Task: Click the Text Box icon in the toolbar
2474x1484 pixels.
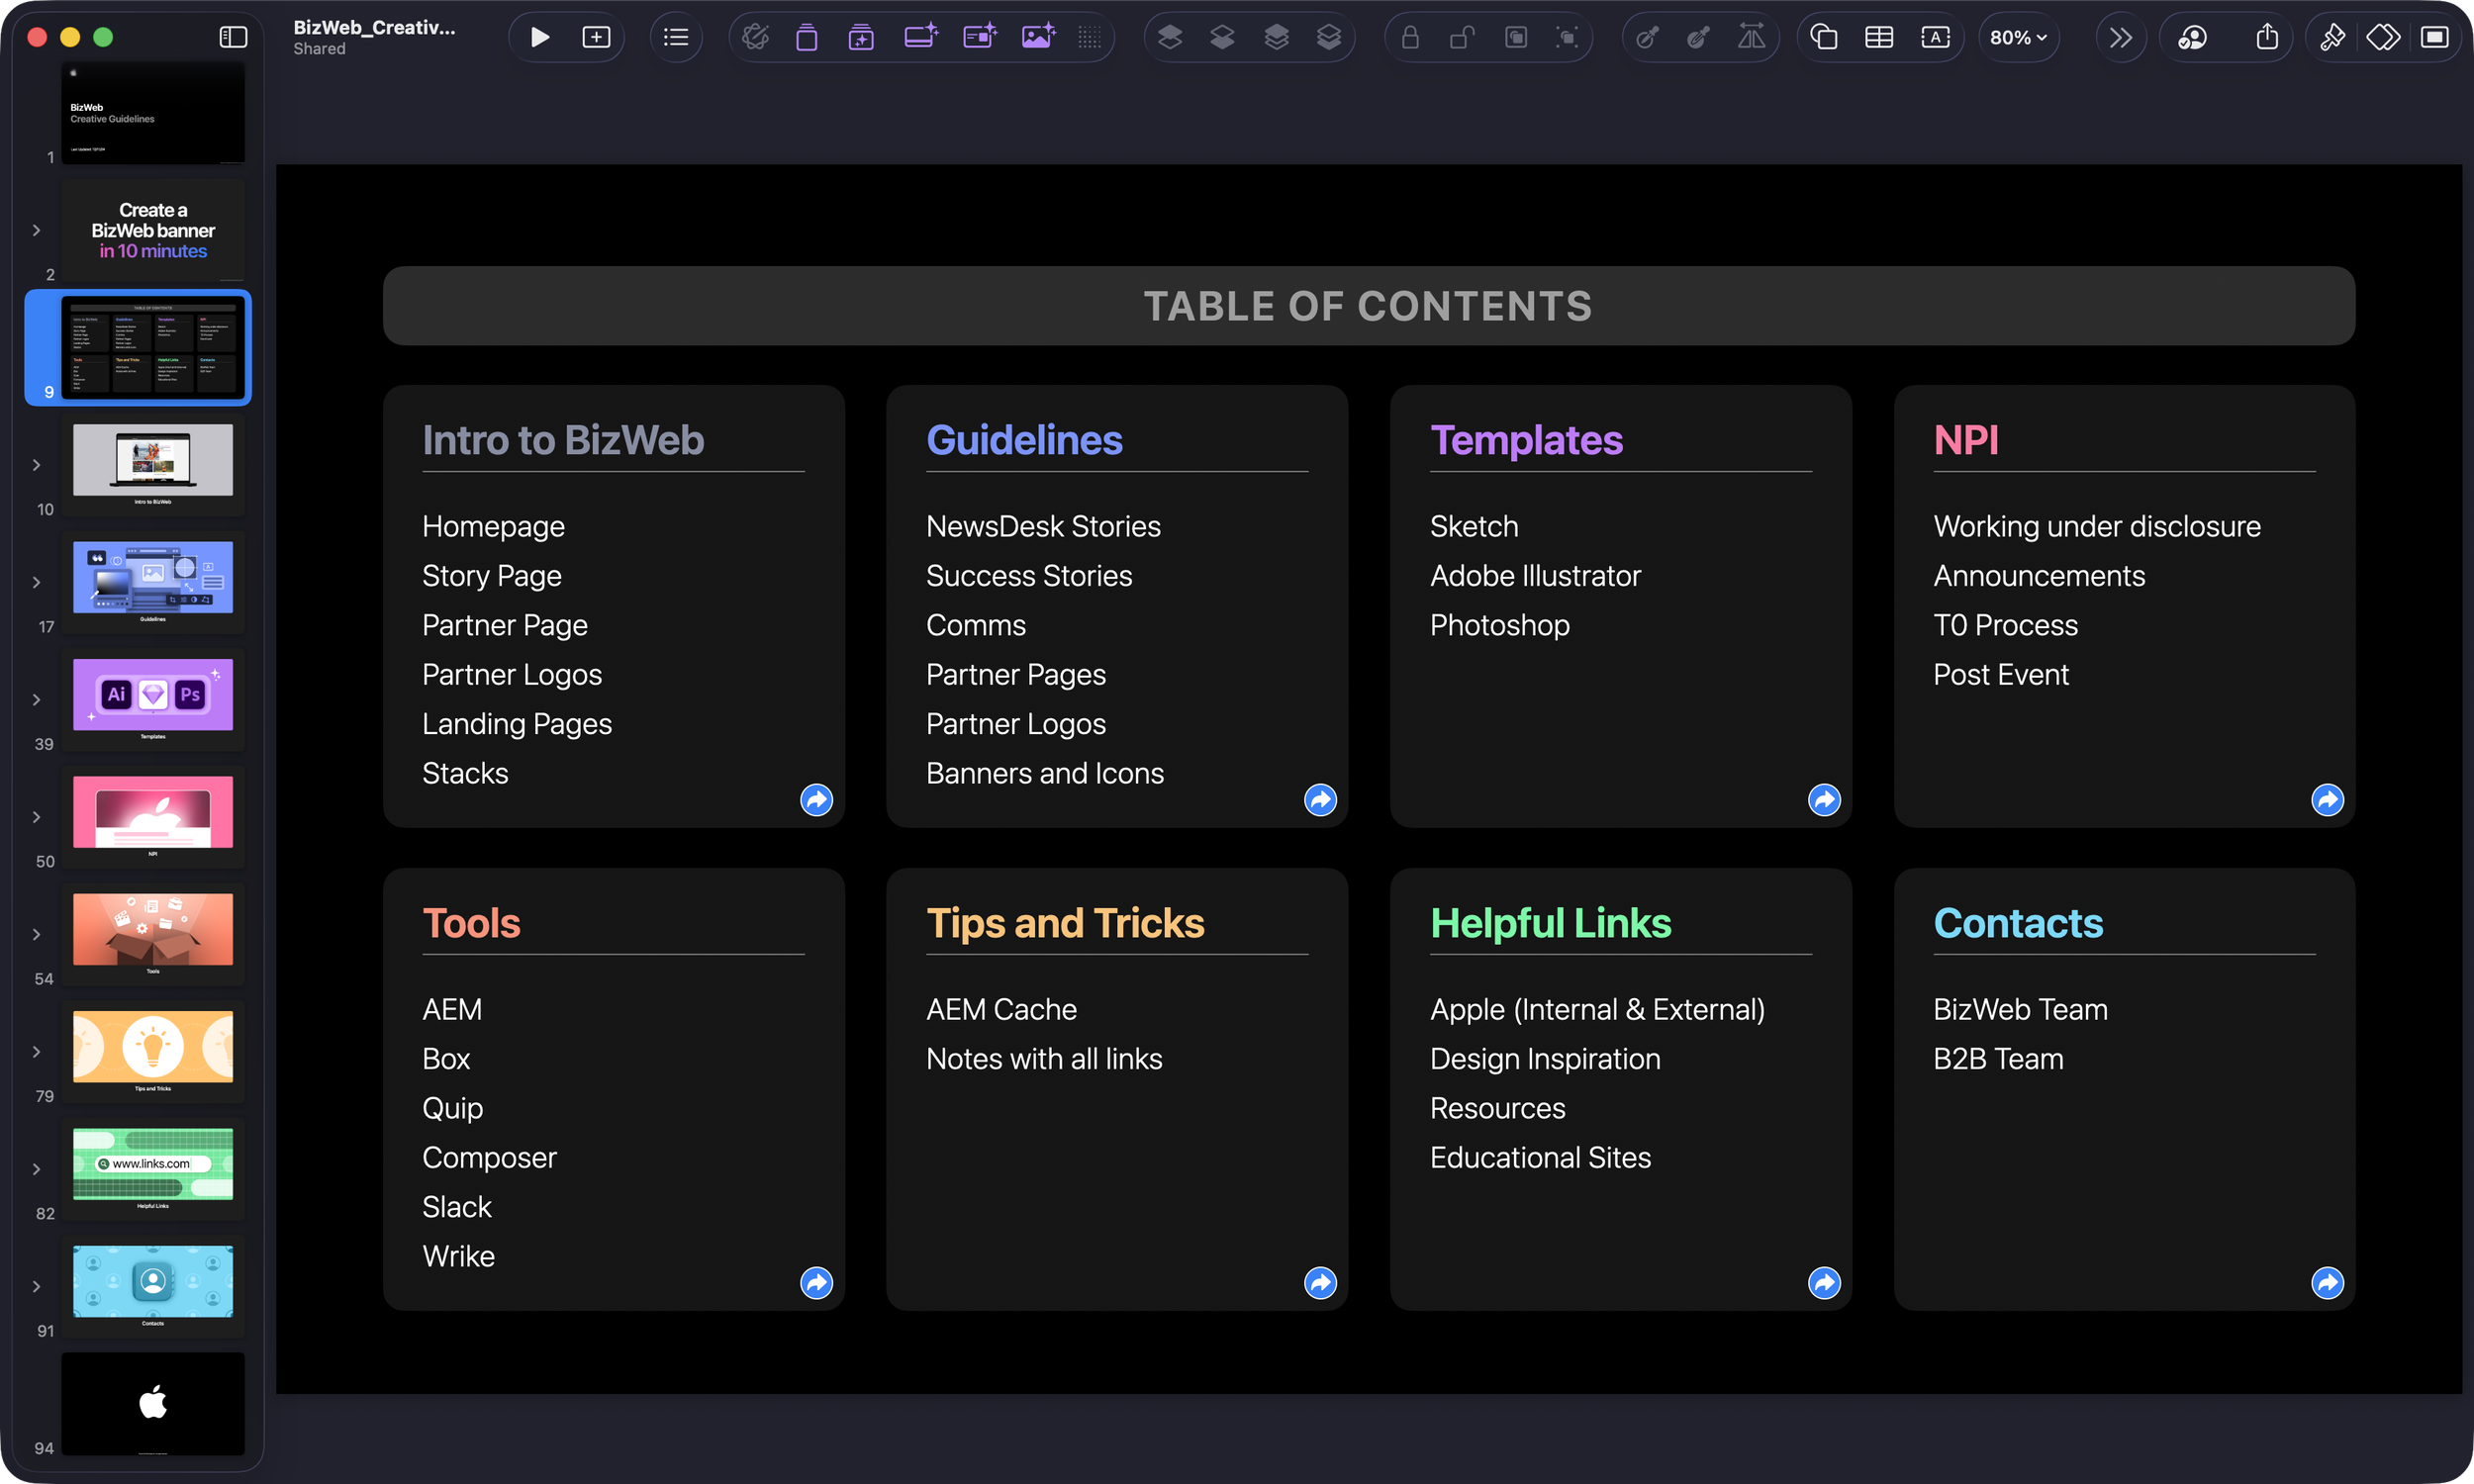Action: [1935, 38]
